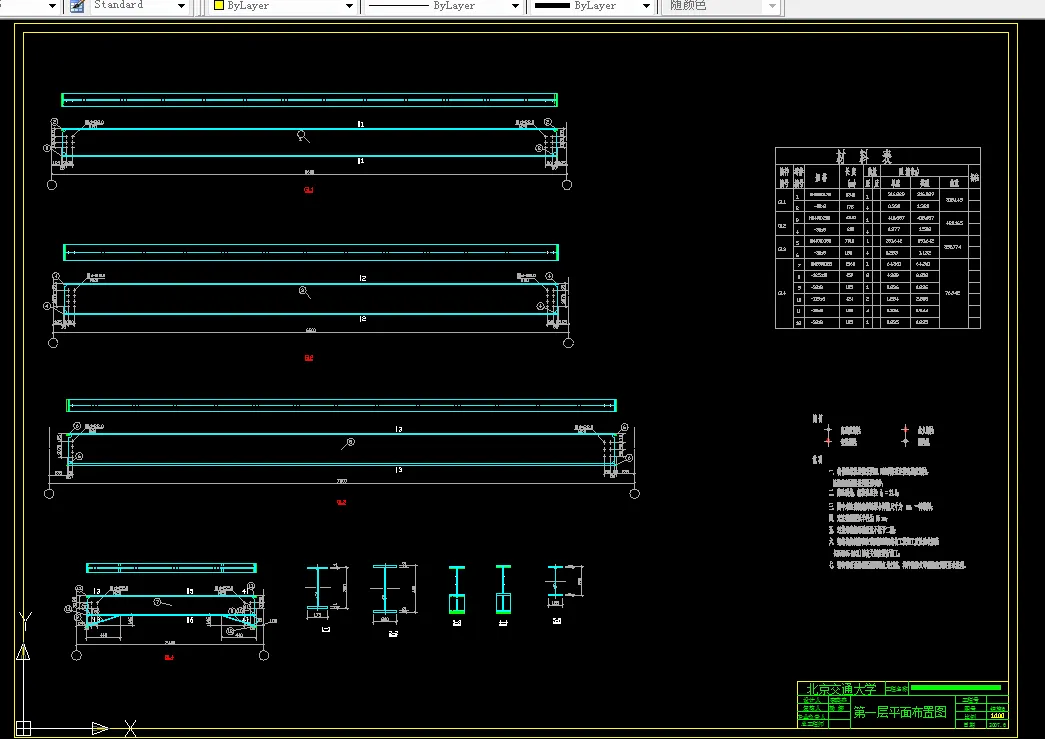Select the 北京交通大学 title block text
This screenshot has width=1045, height=739.
click(x=841, y=689)
